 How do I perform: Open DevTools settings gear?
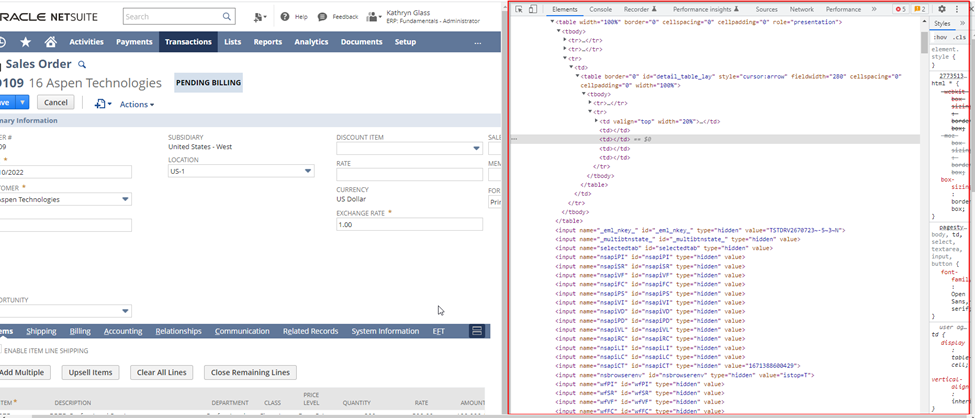942,9
